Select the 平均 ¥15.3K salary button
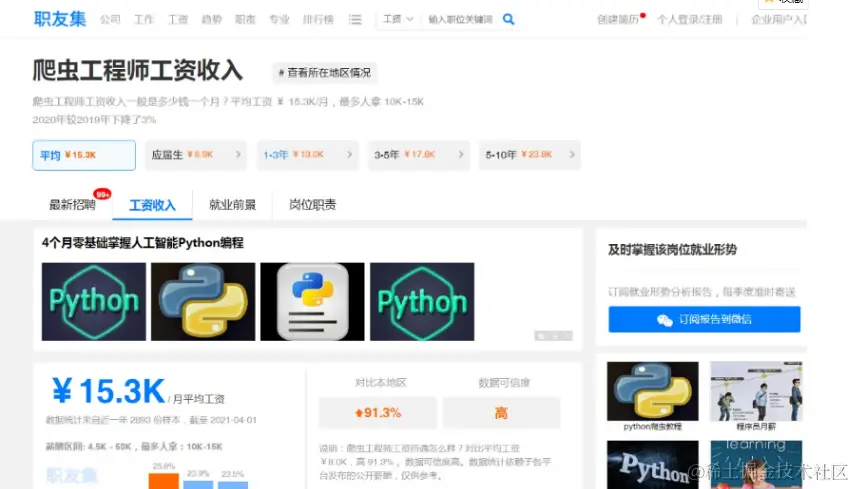The width and height of the screenshot is (855, 489). click(x=84, y=155)
